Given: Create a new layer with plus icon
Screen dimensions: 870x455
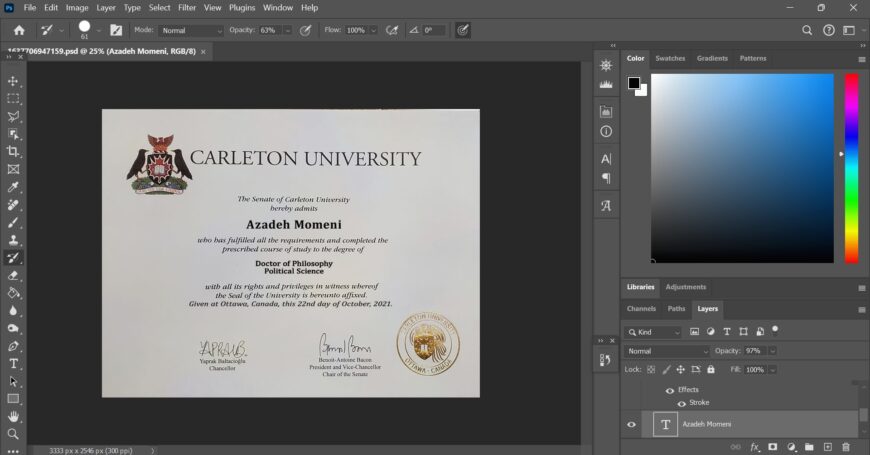Looking at the screenshot, I should click(x=828, y=447).
